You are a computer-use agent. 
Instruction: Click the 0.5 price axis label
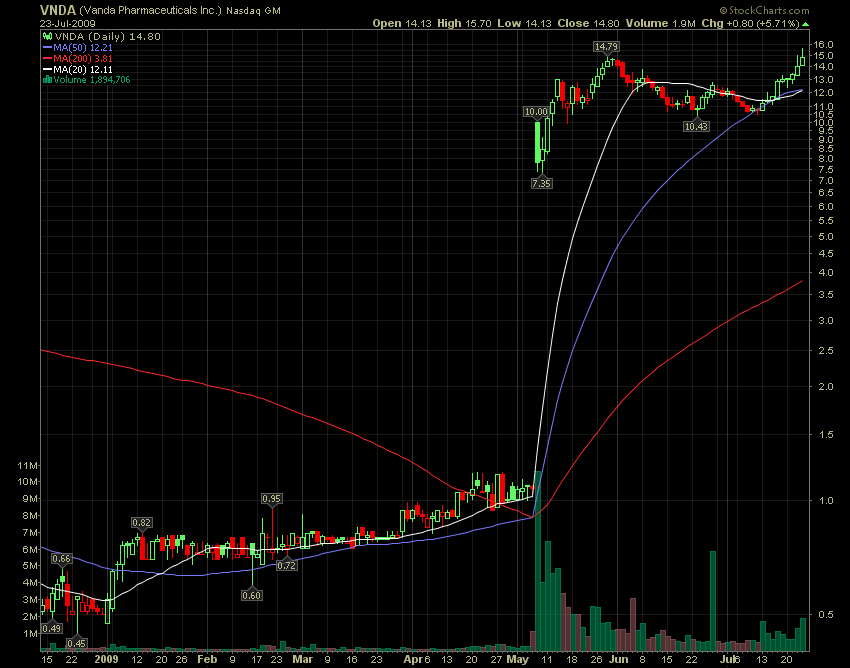(x=826, y=614)
